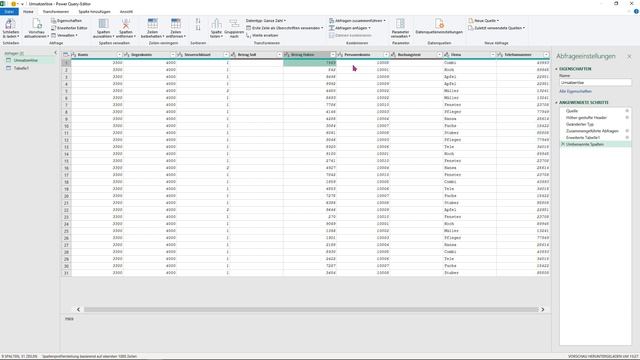This screenshot has width=640, height=360.
Task: Click the gear icon of the Erweiterte Tabelle1 step
Action: tap(627, 138)
